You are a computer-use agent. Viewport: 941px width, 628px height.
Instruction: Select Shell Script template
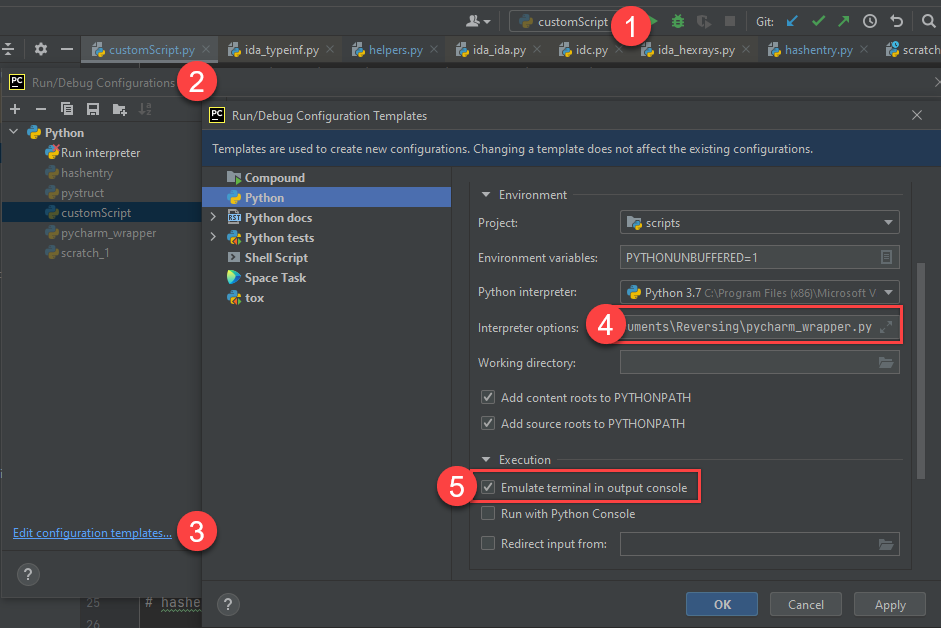[x=276, y=258]
